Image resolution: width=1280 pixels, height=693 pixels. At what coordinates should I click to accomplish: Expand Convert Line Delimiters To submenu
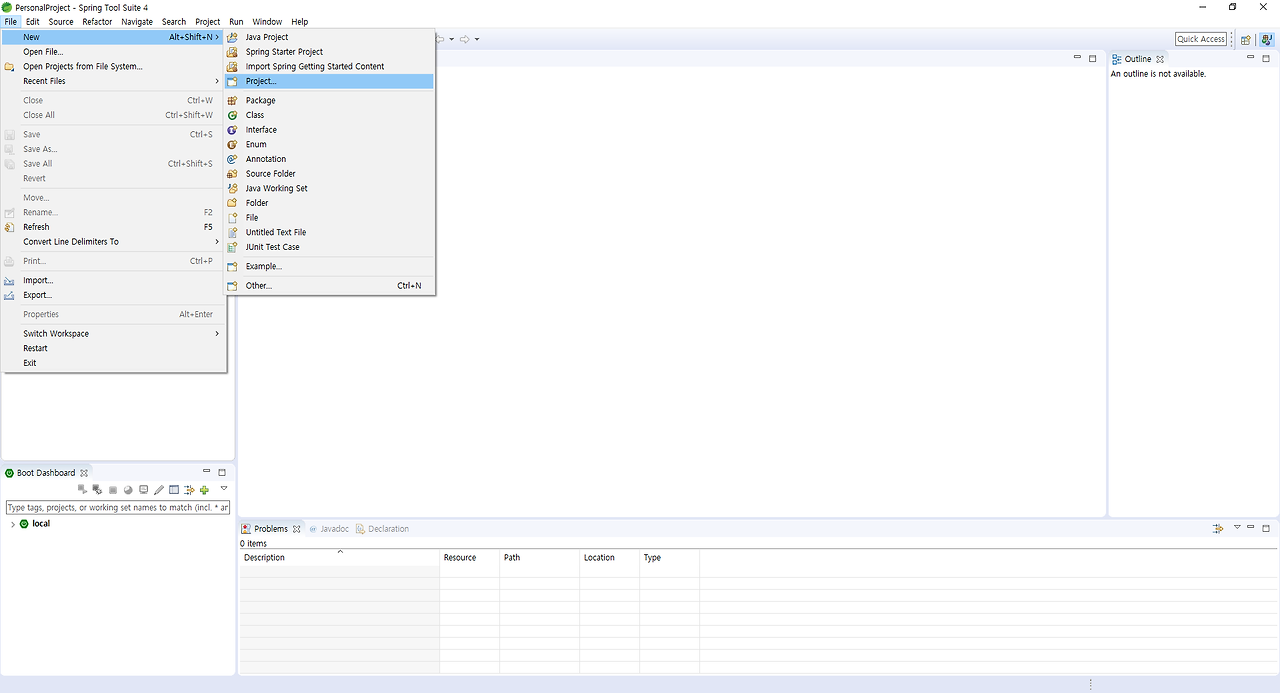tap(114, 242)
